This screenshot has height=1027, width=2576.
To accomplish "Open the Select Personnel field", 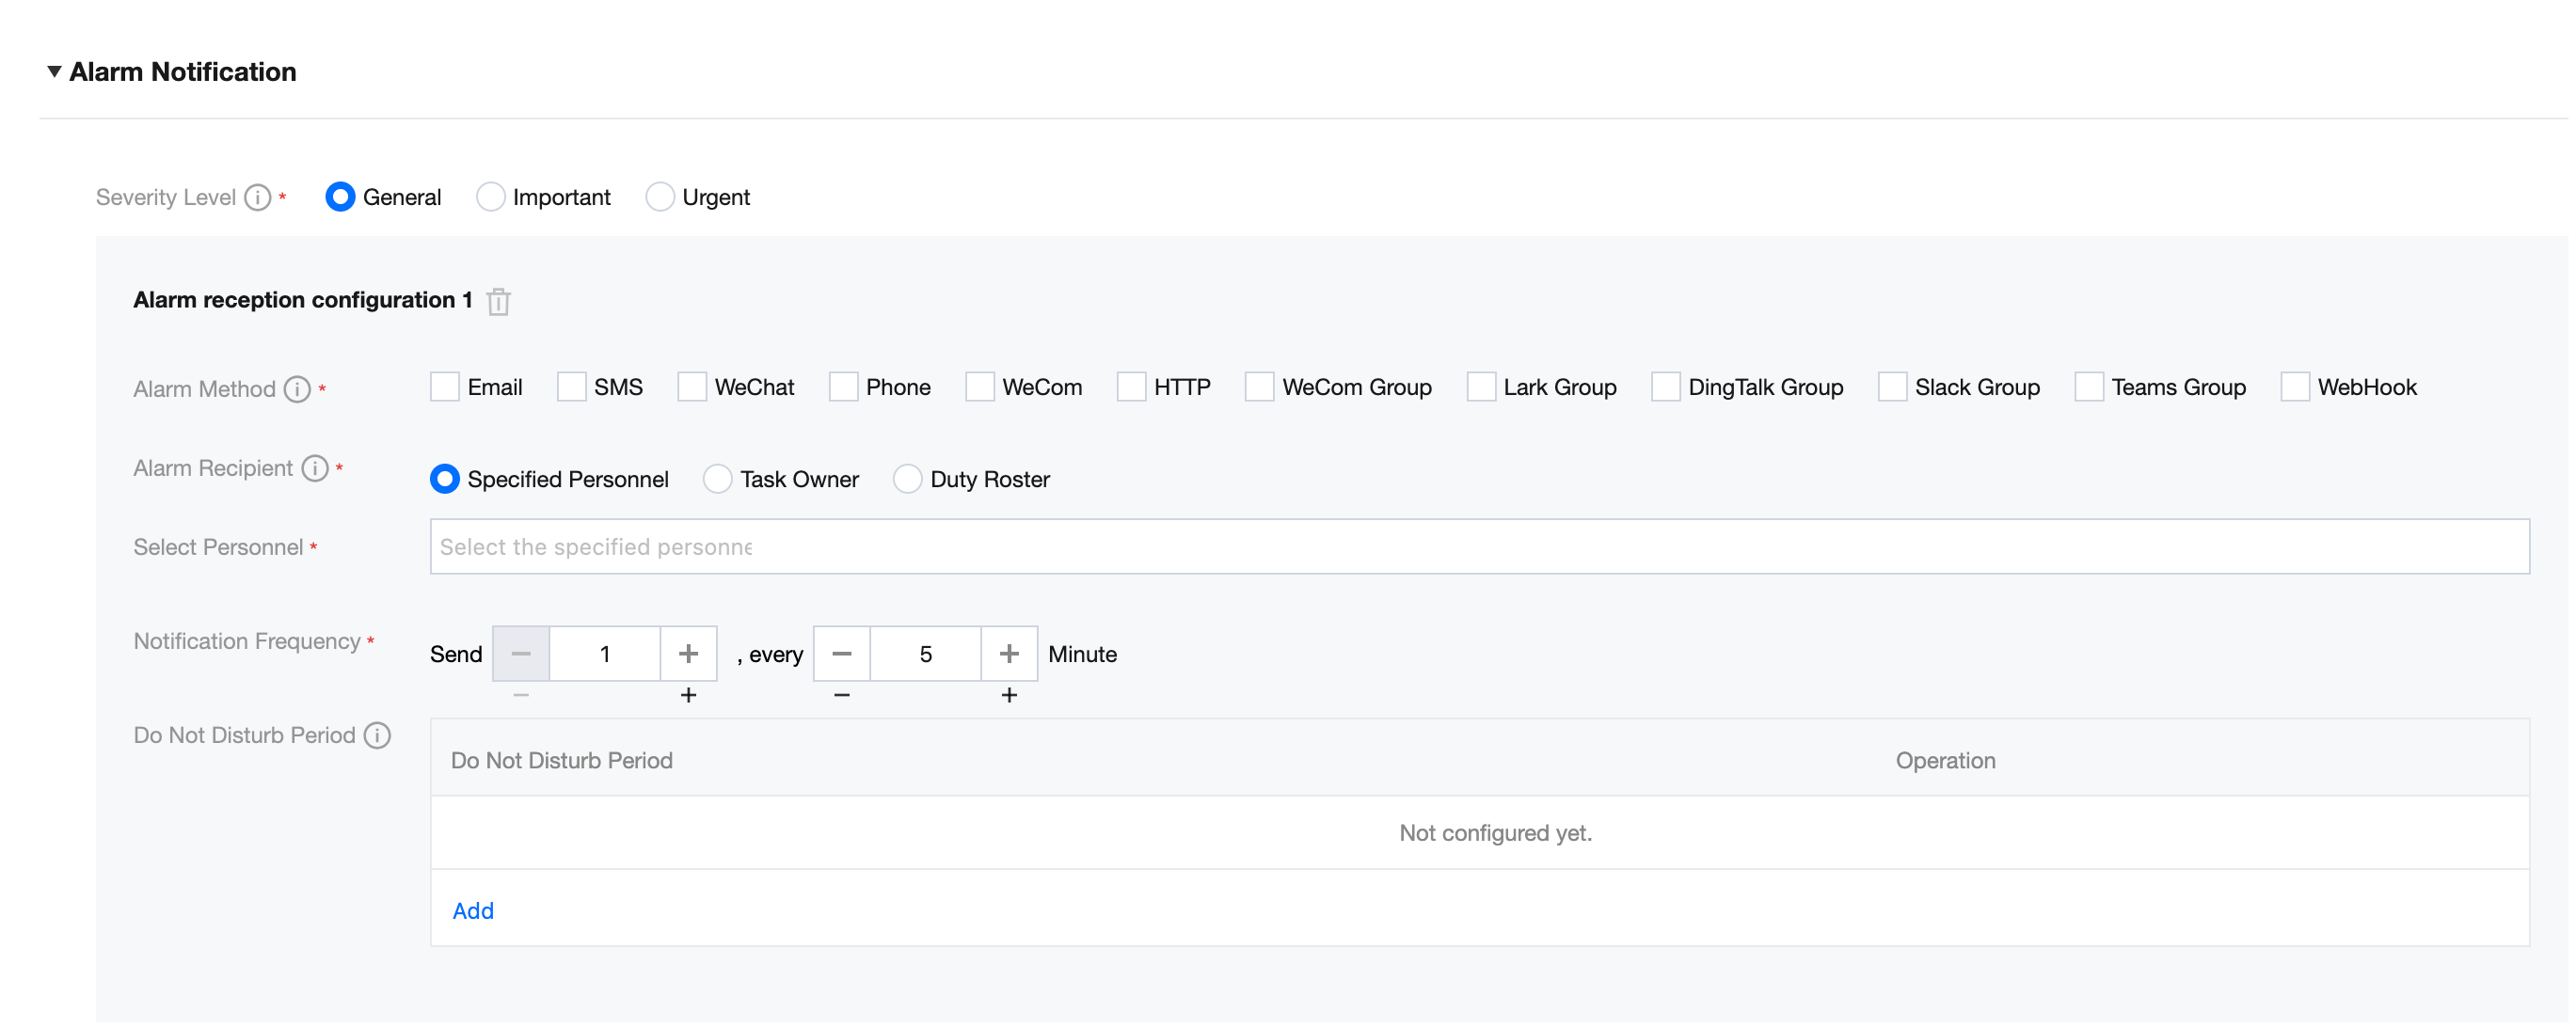I will point(1478,546).
